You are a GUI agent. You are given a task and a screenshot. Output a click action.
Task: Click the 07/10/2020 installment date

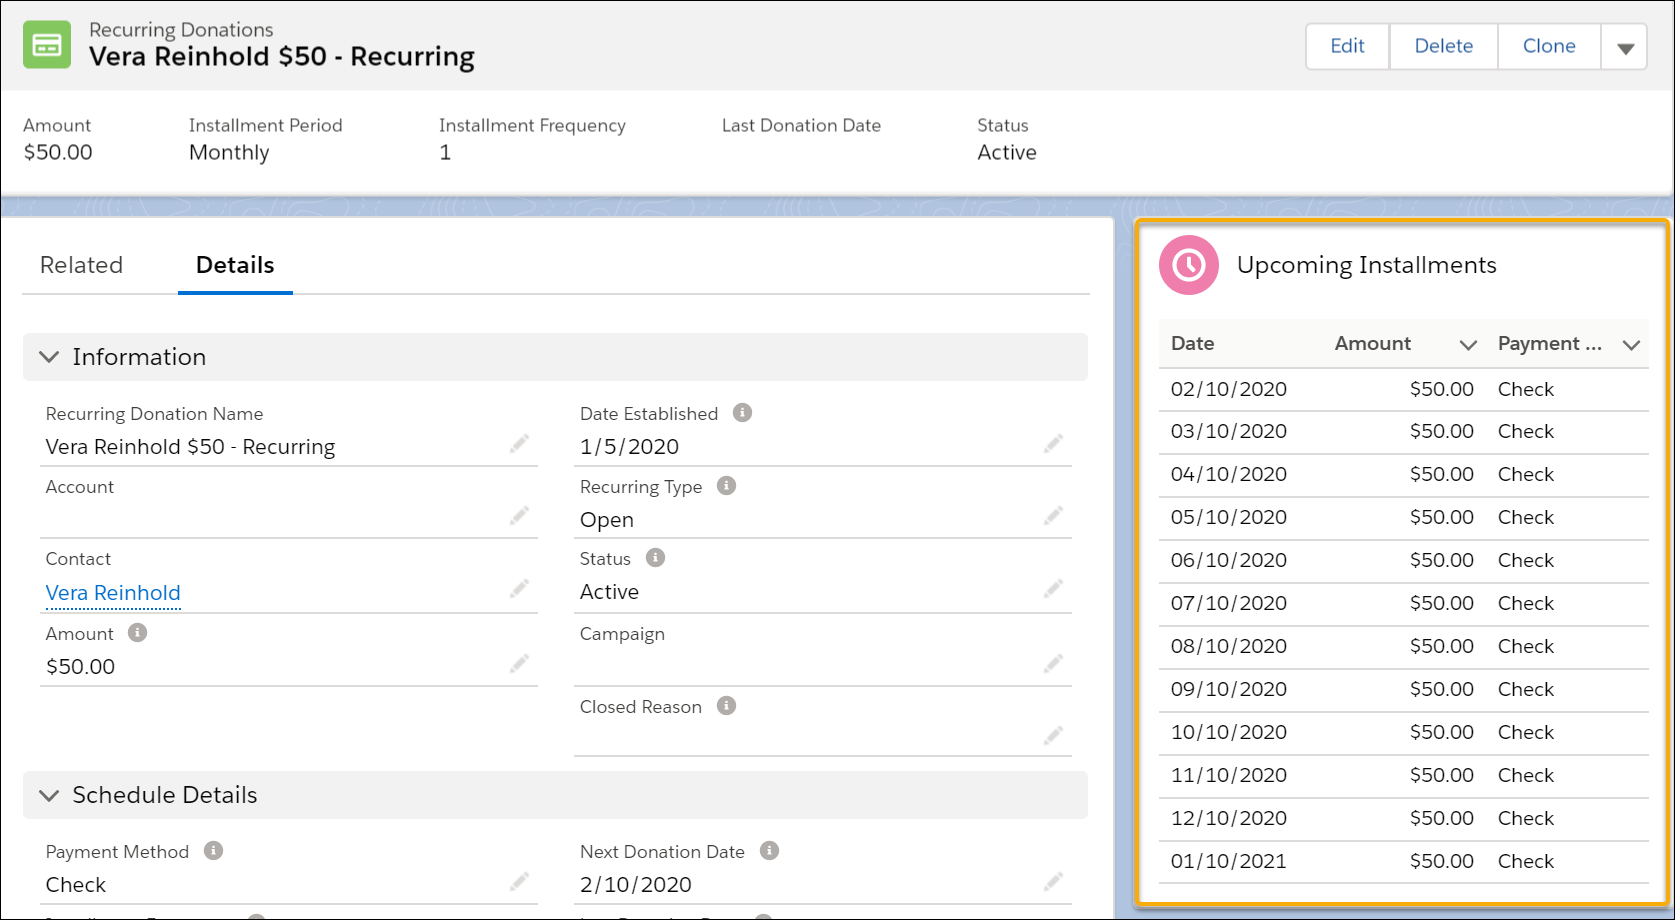(x=1229, y=603)
